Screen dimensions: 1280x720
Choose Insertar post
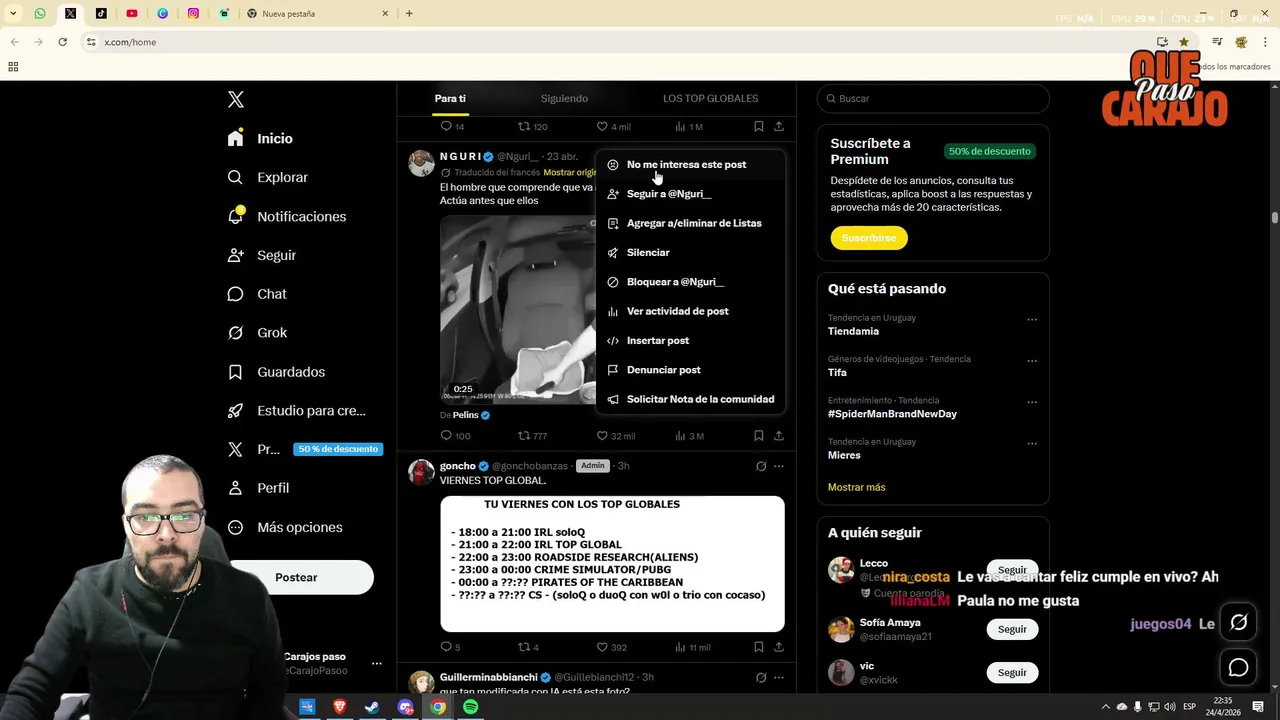tap(690, 340)
